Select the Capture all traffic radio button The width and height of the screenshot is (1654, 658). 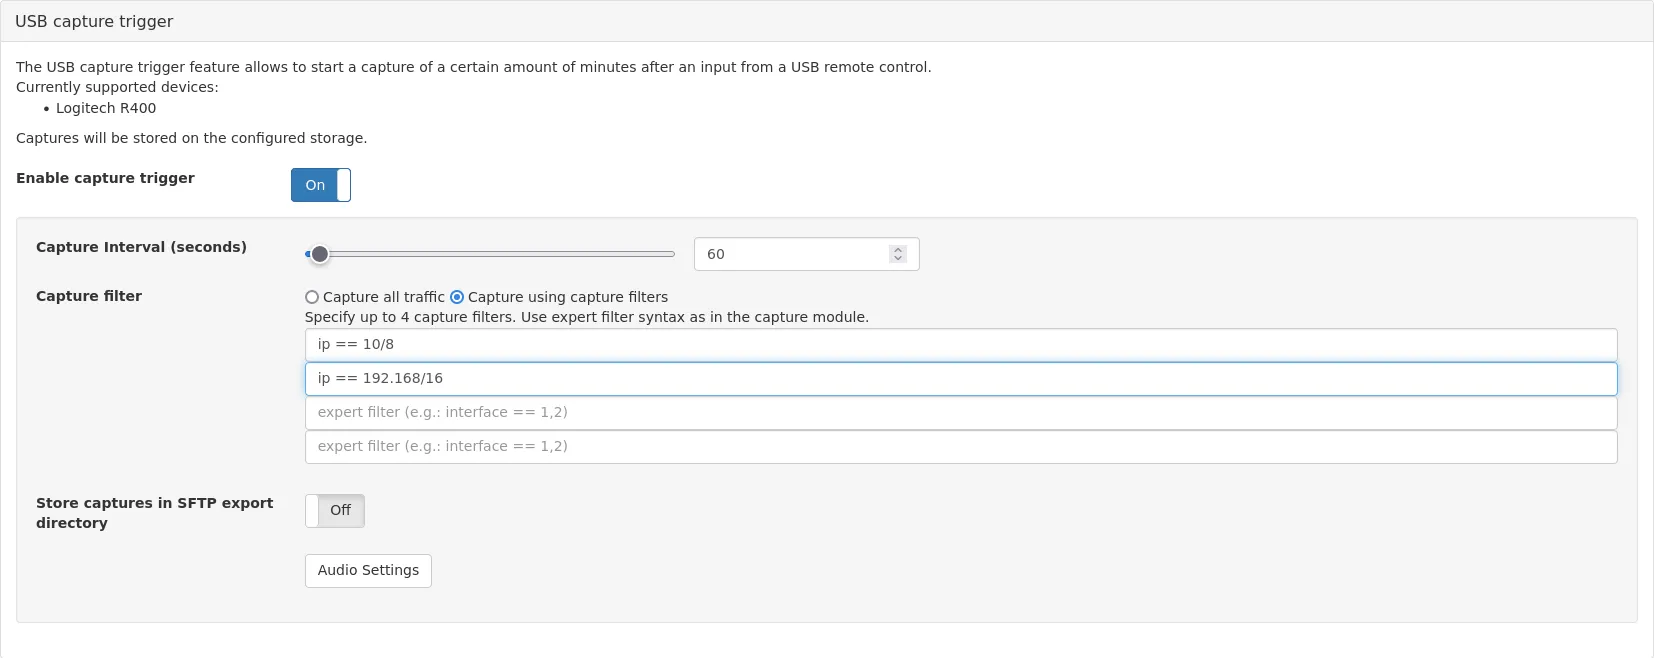[x=312, y=297]
